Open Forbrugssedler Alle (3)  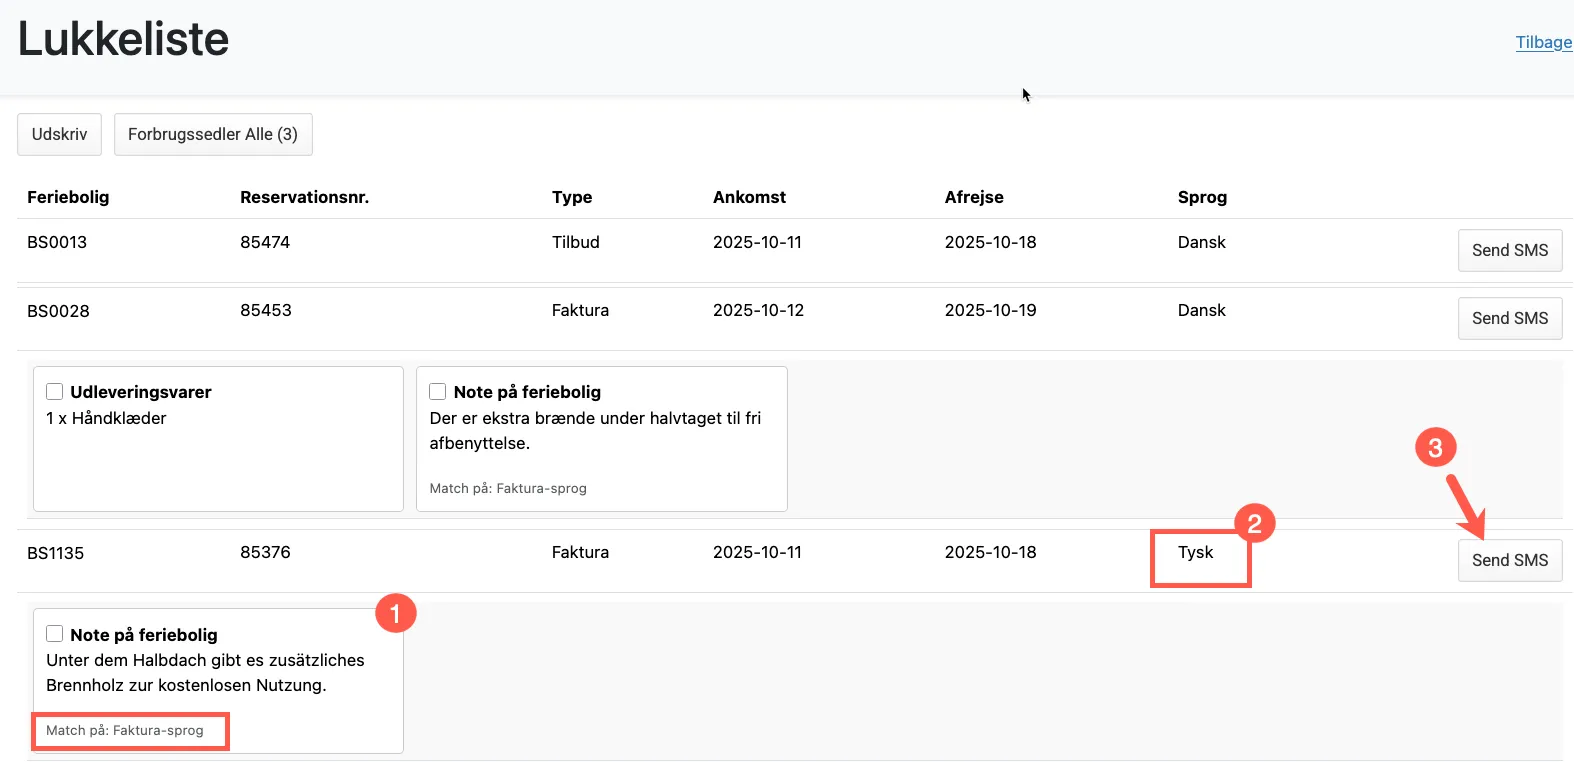[213, 134]
